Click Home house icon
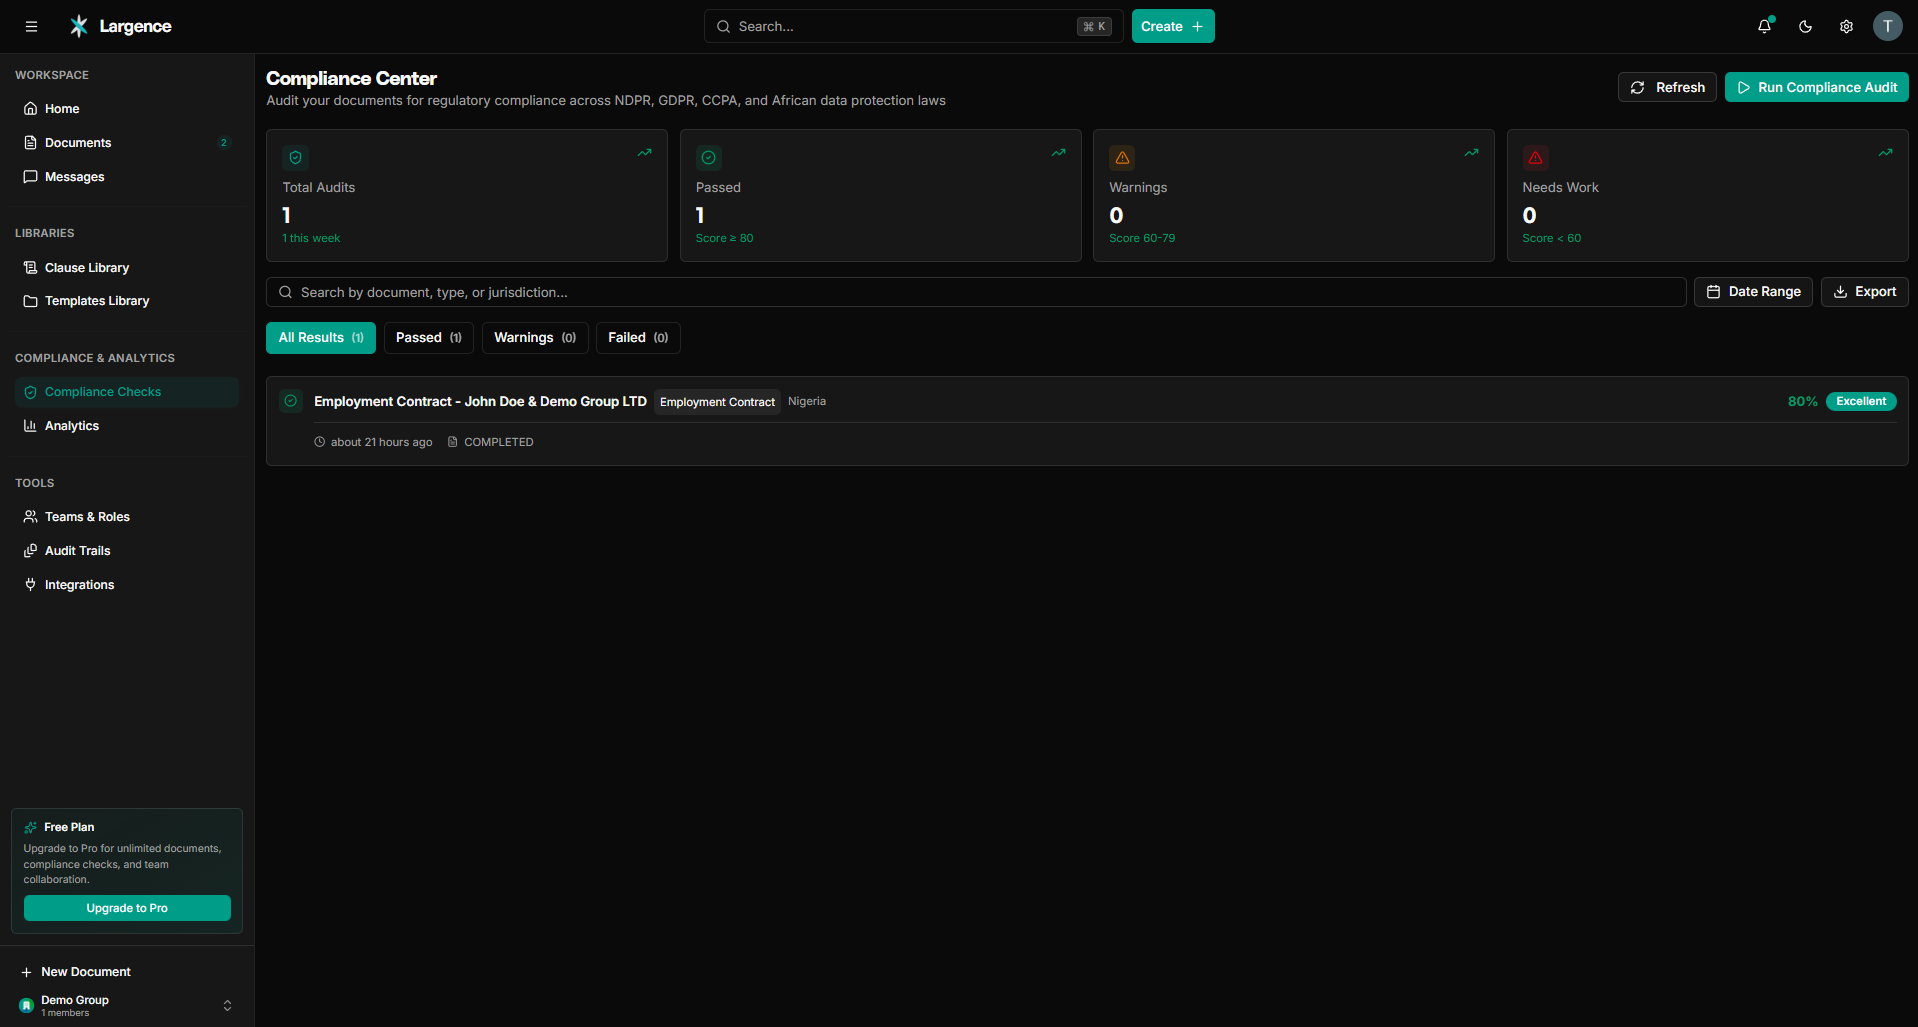Viewport: 1918px width, 1027px height. coord(31,109)
